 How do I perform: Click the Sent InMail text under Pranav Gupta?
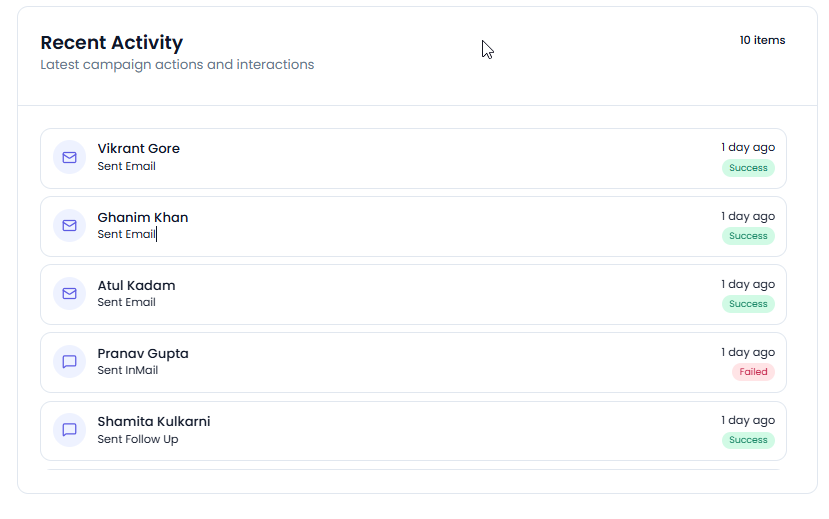tap(128, 370)
